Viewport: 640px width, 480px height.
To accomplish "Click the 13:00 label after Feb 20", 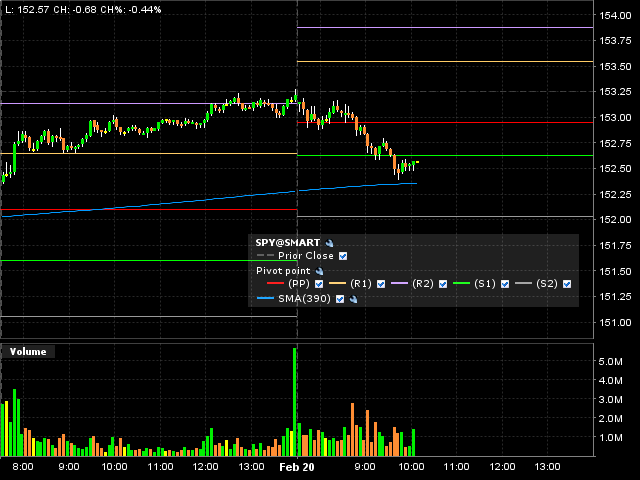I will click(547, 467).
